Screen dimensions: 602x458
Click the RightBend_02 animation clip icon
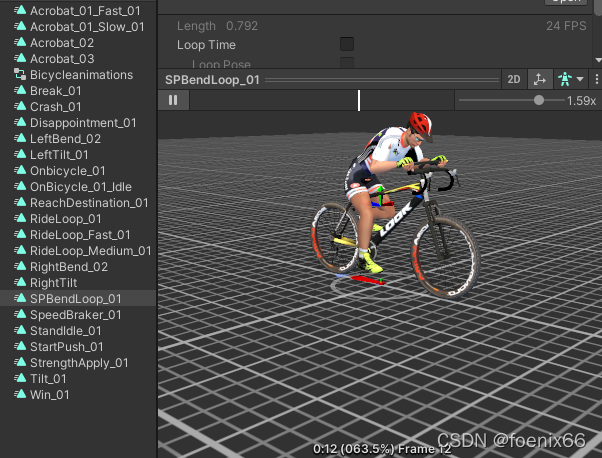coord(20,266)
